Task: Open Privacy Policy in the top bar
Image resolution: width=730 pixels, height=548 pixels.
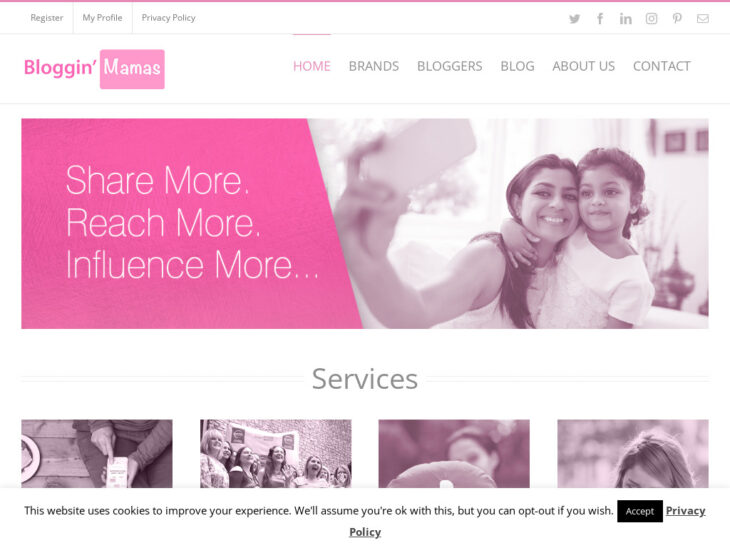Action: pos(169,18)
